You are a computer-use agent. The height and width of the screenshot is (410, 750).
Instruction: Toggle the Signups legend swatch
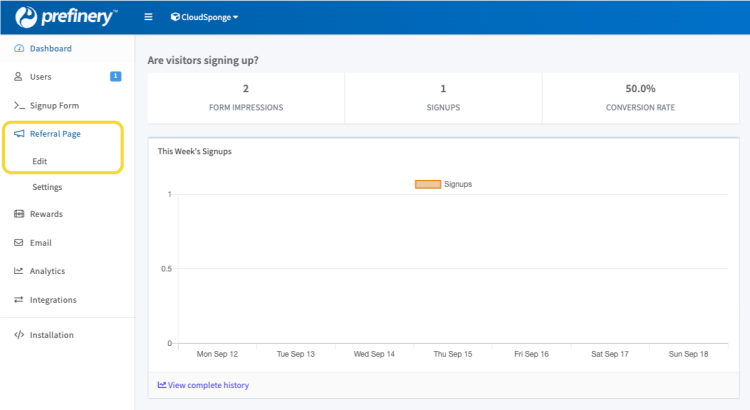pos(428,184)
